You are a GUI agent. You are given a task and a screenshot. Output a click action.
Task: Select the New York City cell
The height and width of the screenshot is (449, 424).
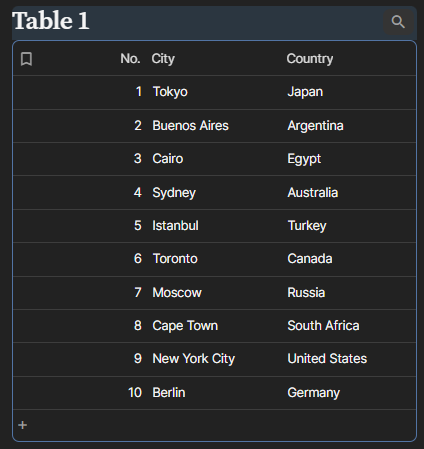pos(194,359)
